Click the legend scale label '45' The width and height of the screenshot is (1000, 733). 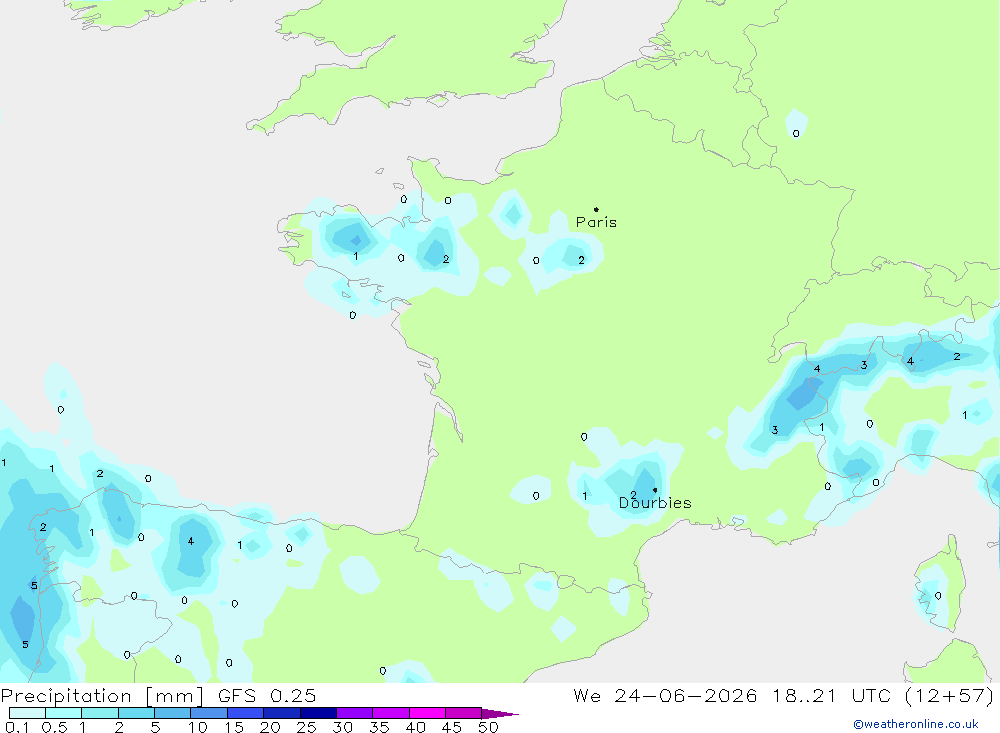452,727
